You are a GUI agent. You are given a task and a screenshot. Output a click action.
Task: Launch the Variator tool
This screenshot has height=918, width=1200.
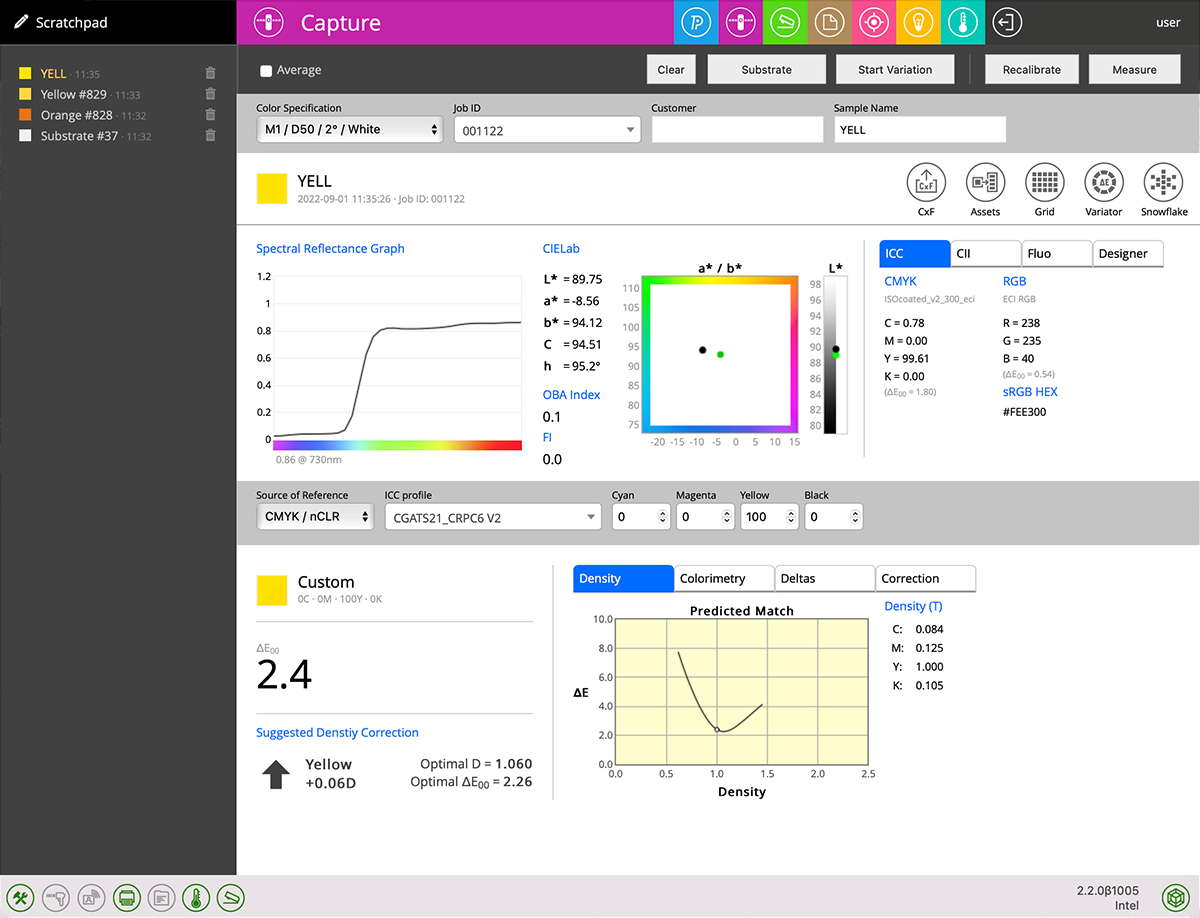[x=1103, y=183]
